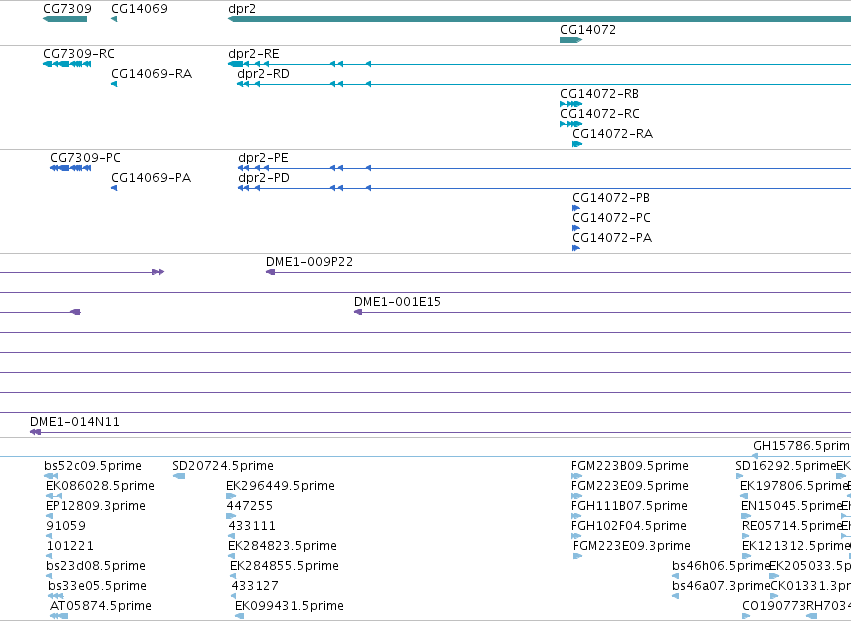Open the 433111 feature label
Viewport: 851px width, 621px height.
pyautogui.click(x=252, y=526)
